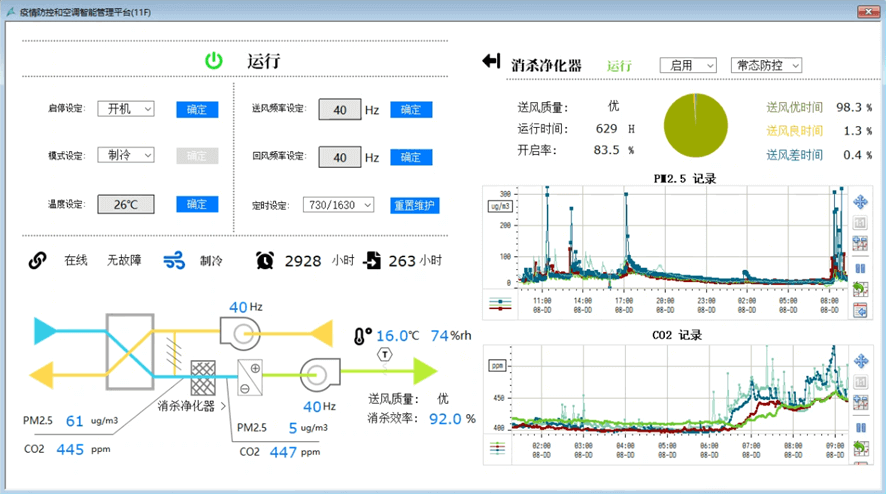This screenshot has height=494, width=886.
Task: Click the green undo icon on PM2.5 chart
Action: click(859, 289)
